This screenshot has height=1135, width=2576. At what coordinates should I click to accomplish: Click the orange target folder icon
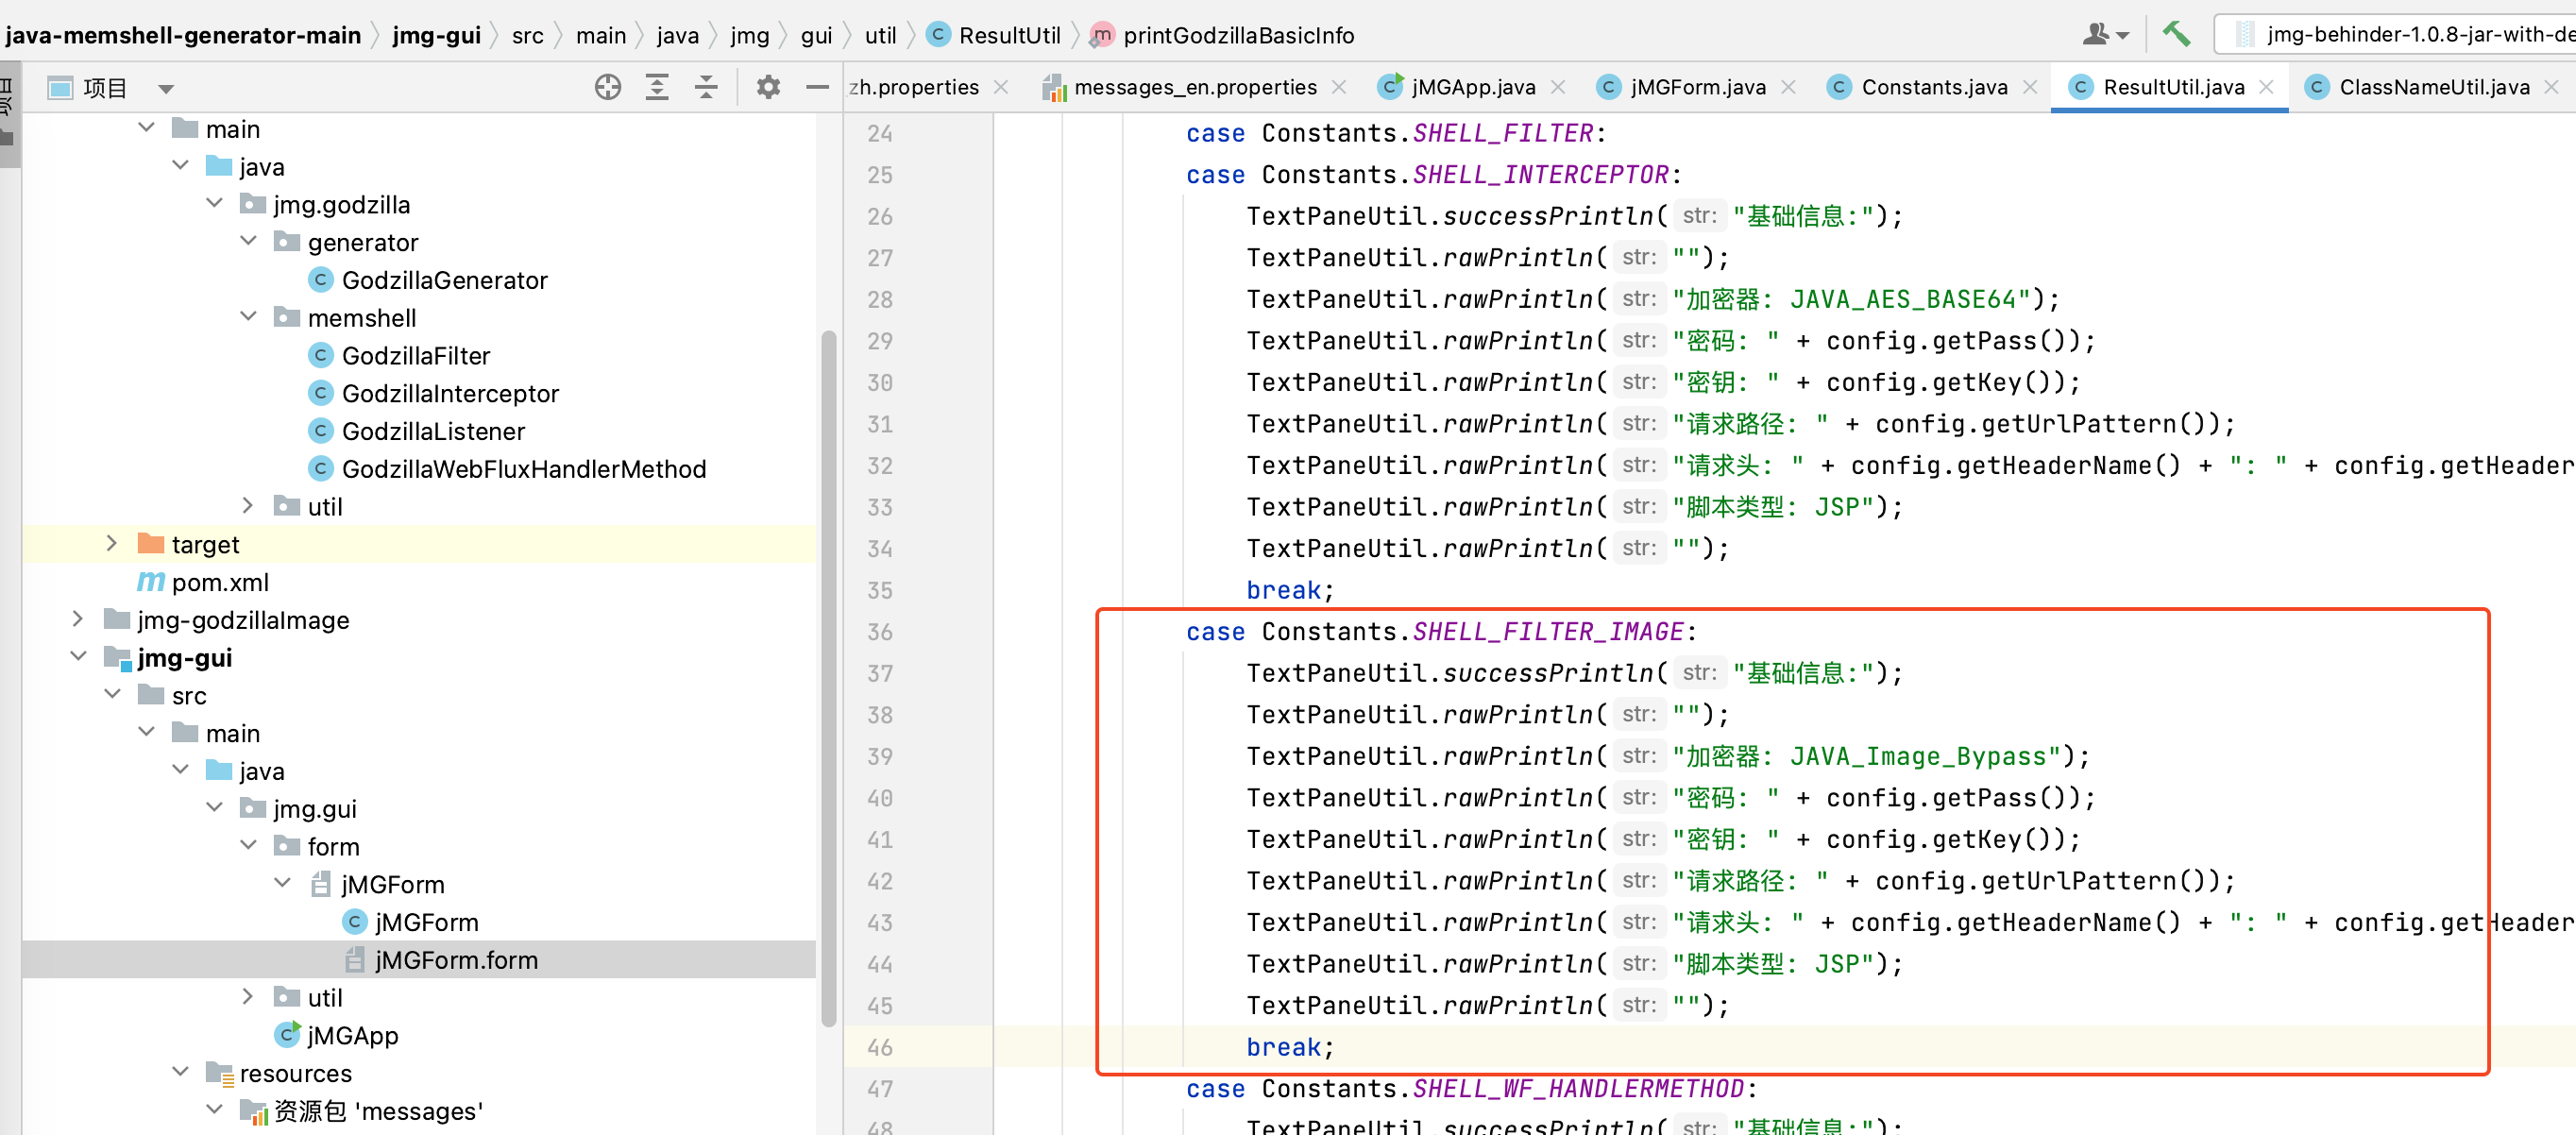151,544
